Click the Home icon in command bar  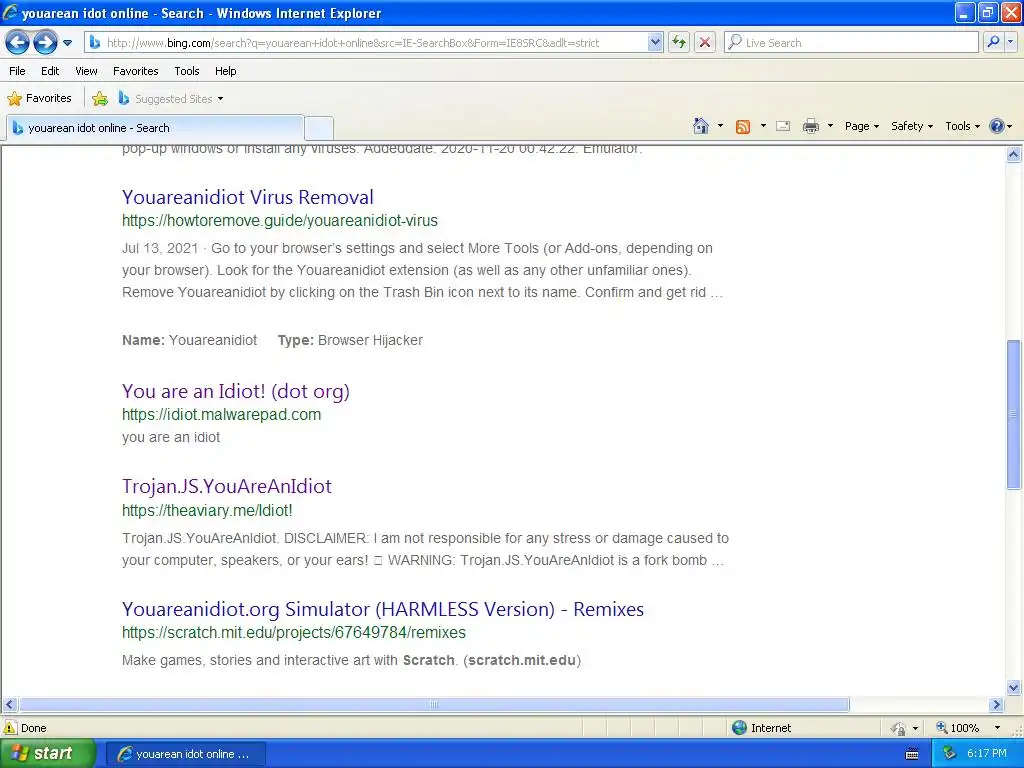(x=701, y=126)
